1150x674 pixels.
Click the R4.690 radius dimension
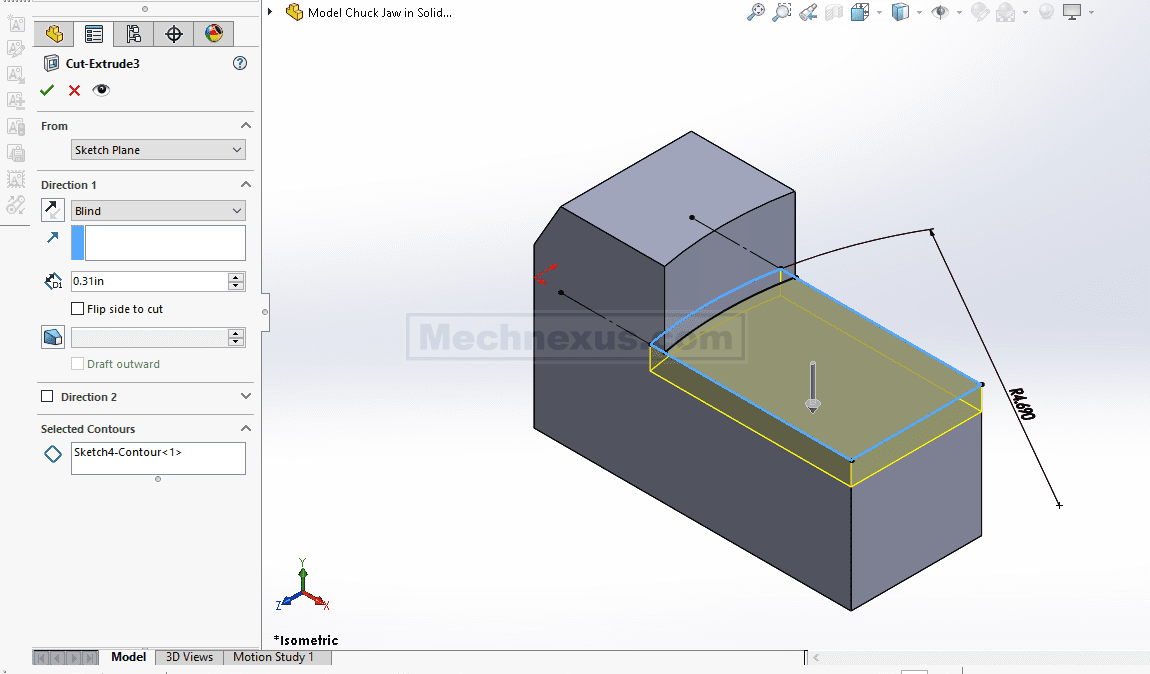point(1022,403)
